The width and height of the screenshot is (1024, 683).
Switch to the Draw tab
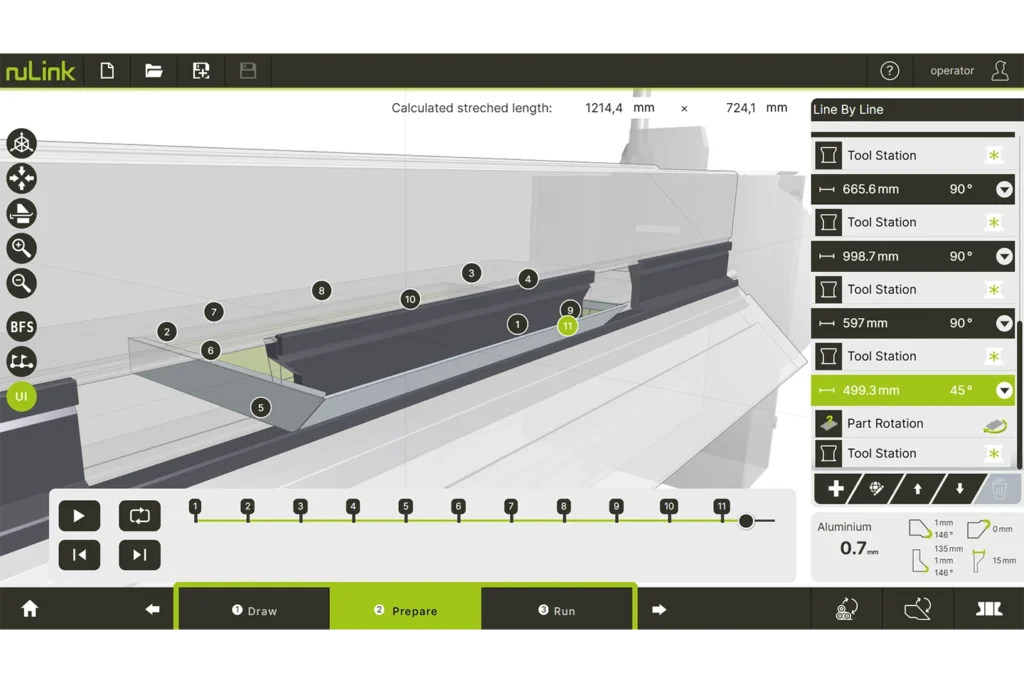254,610
